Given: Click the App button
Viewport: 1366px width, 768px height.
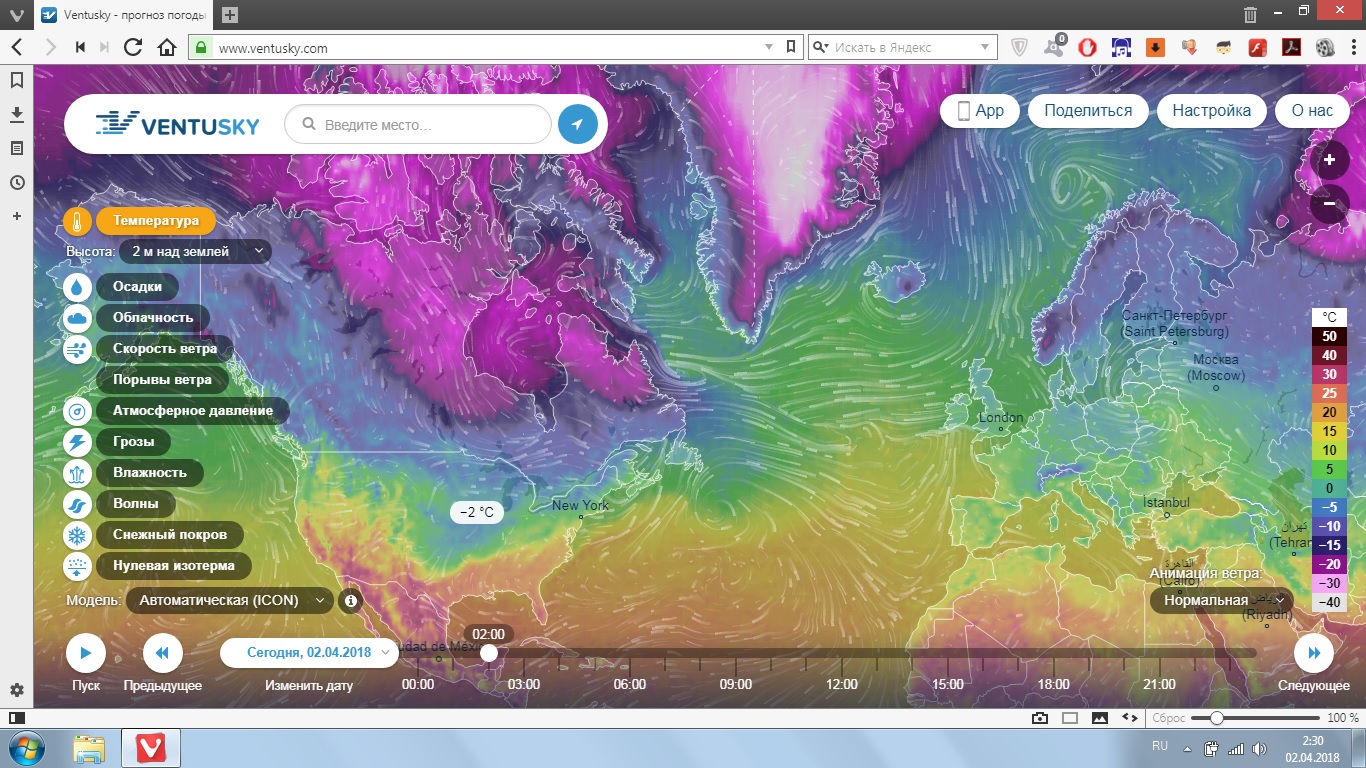Looking at the screenshot, I should (x=980, y=111).
